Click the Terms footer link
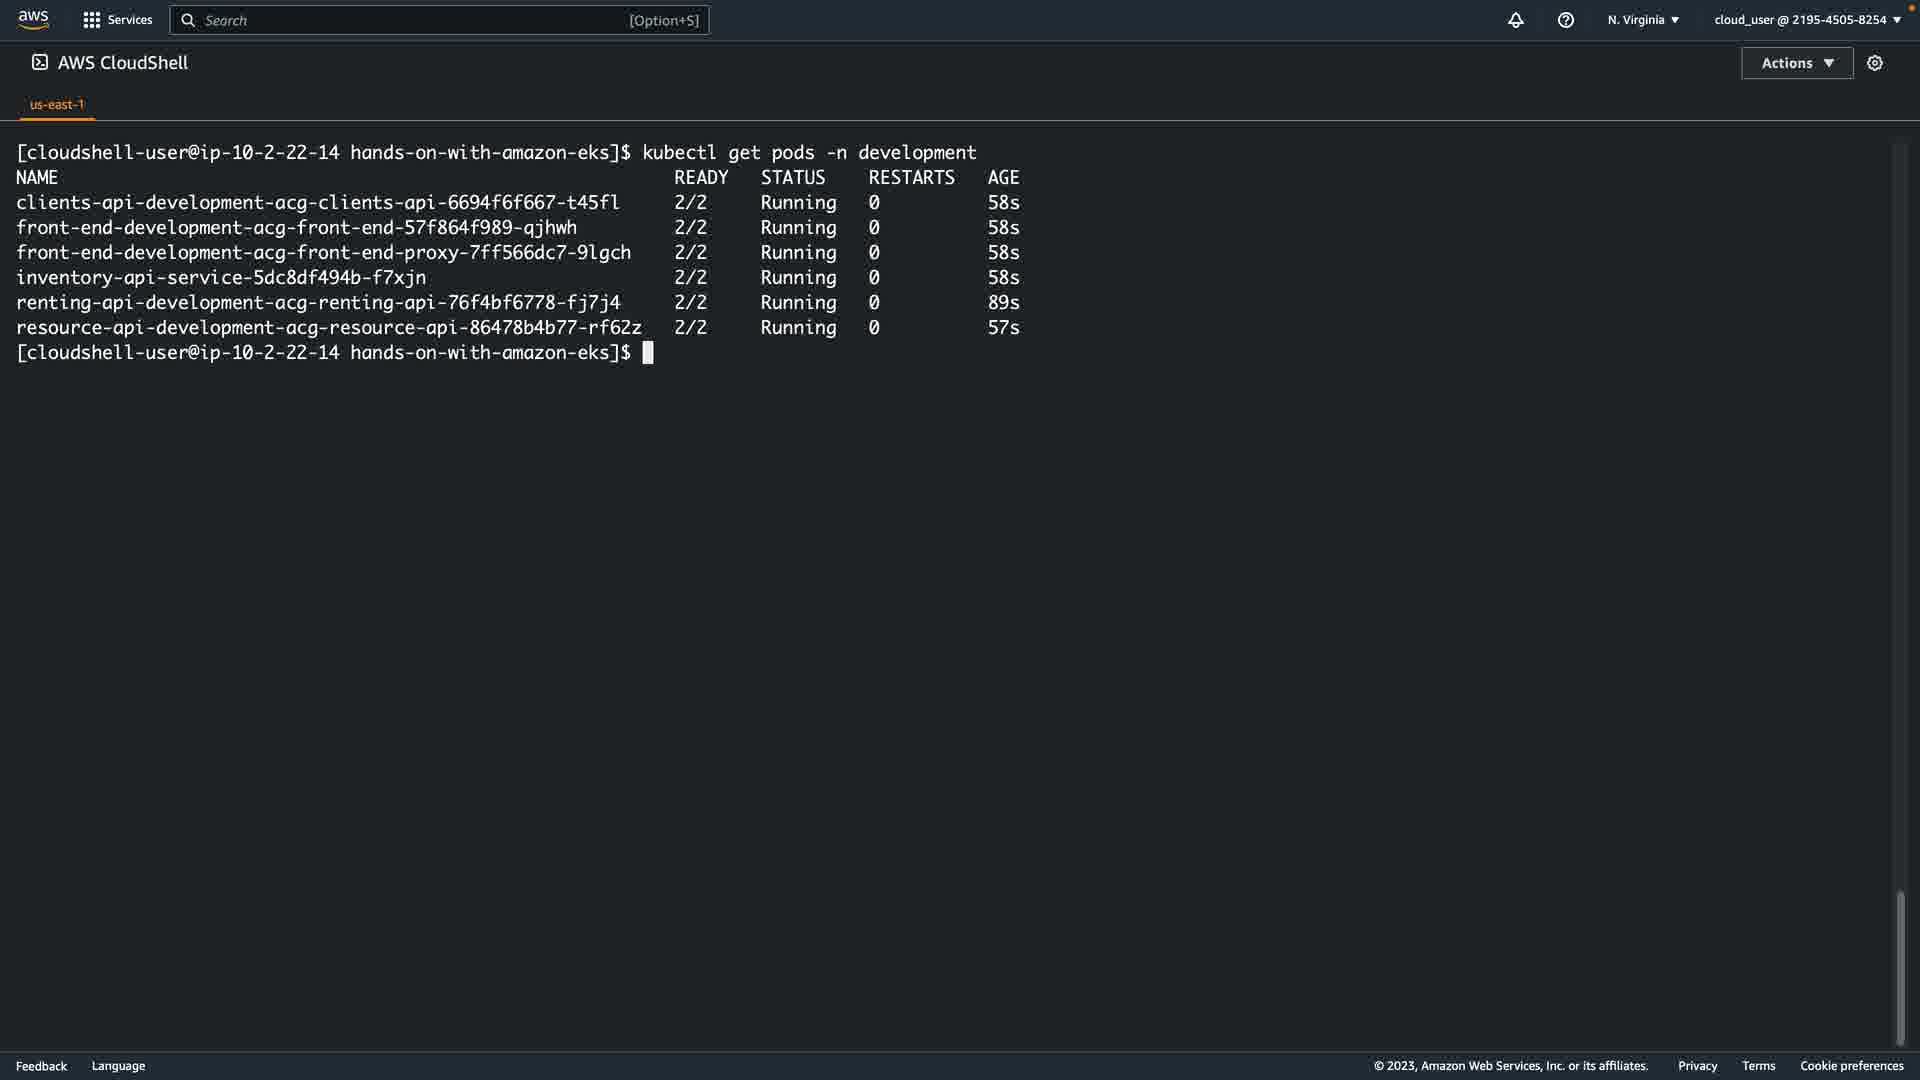 coord(1758,1066)
